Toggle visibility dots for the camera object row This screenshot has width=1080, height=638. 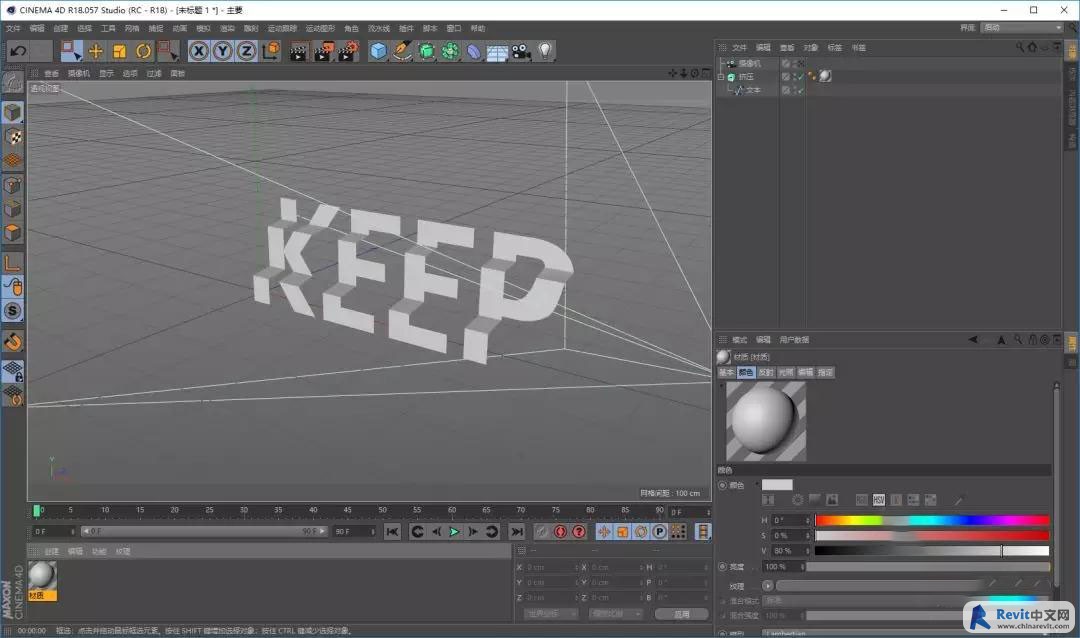pos(796,63)
